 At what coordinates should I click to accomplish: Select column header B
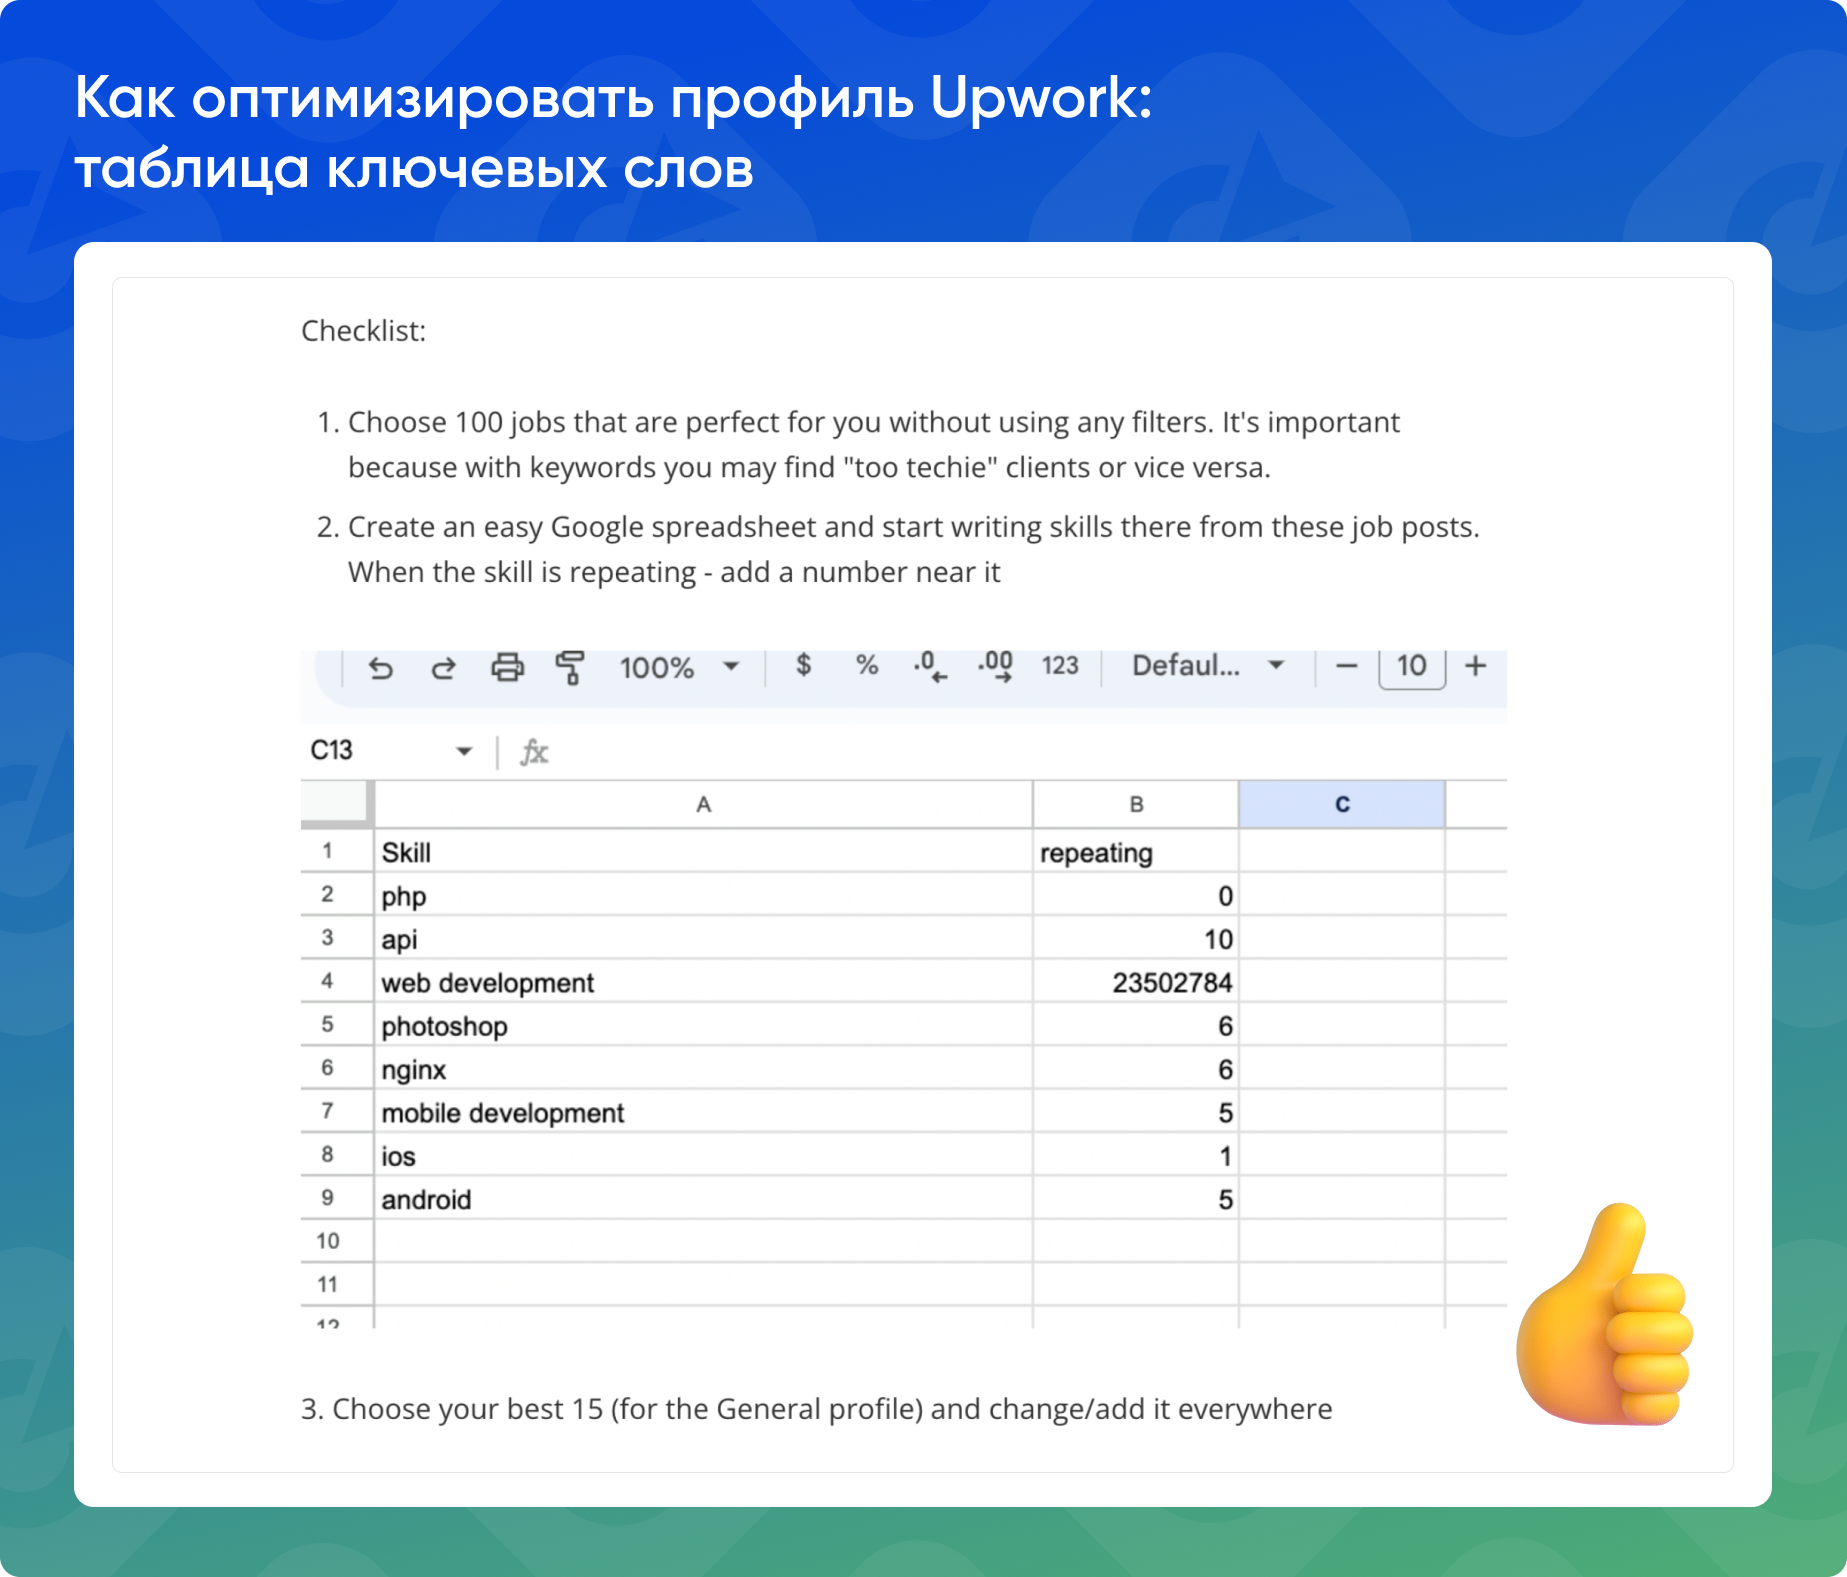pos(1135,802)
